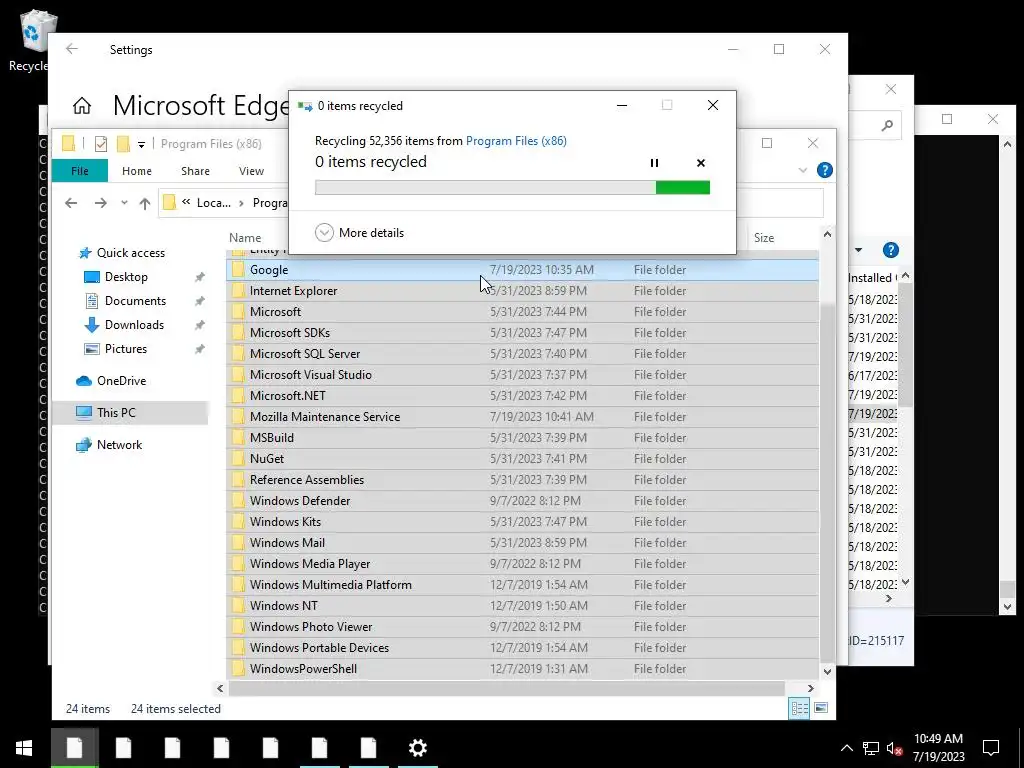1024x768 pixels.
Task: Select the Microsoft Visual Studio folder
Action: coord(311,374)
